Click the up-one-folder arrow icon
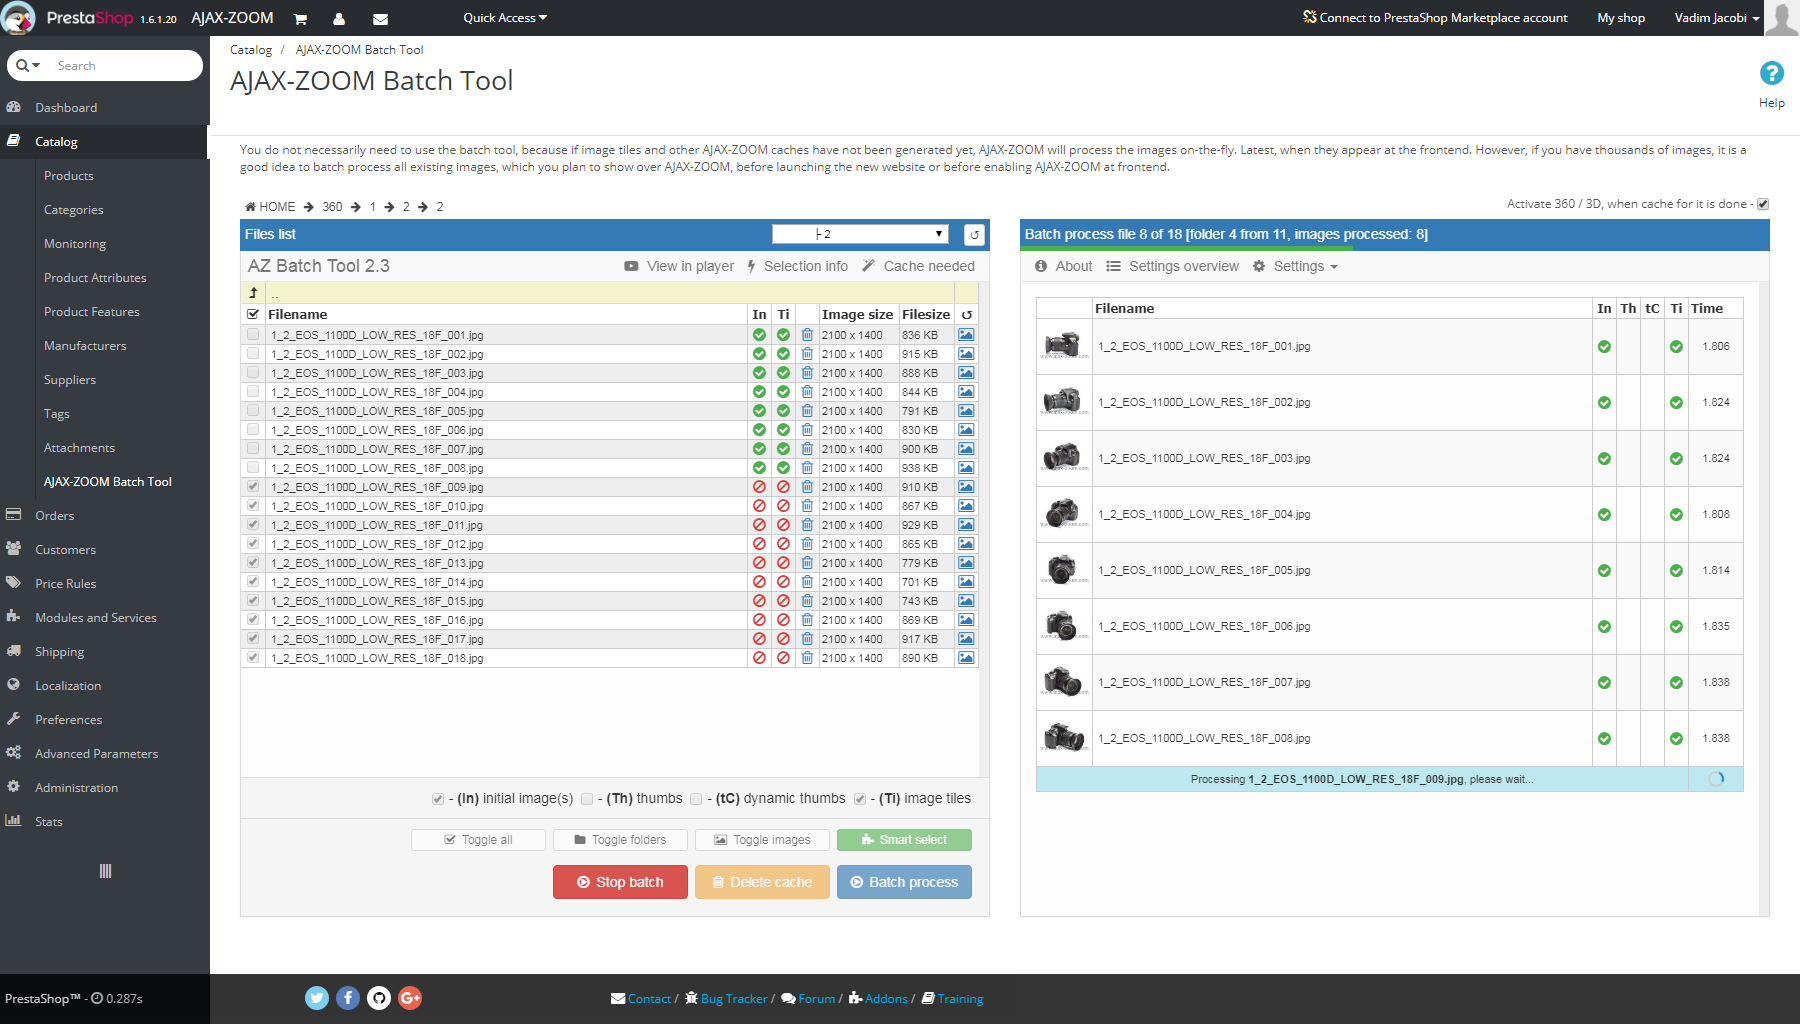This screenshot has height=1024, width=1800. pyautogui.click(x=253, y=293)
